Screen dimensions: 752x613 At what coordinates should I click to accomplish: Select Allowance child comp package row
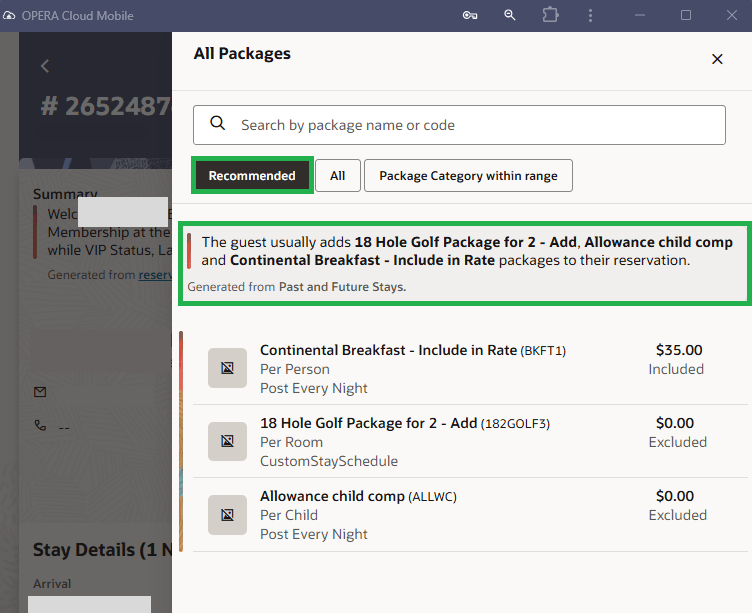click(470, 514)
